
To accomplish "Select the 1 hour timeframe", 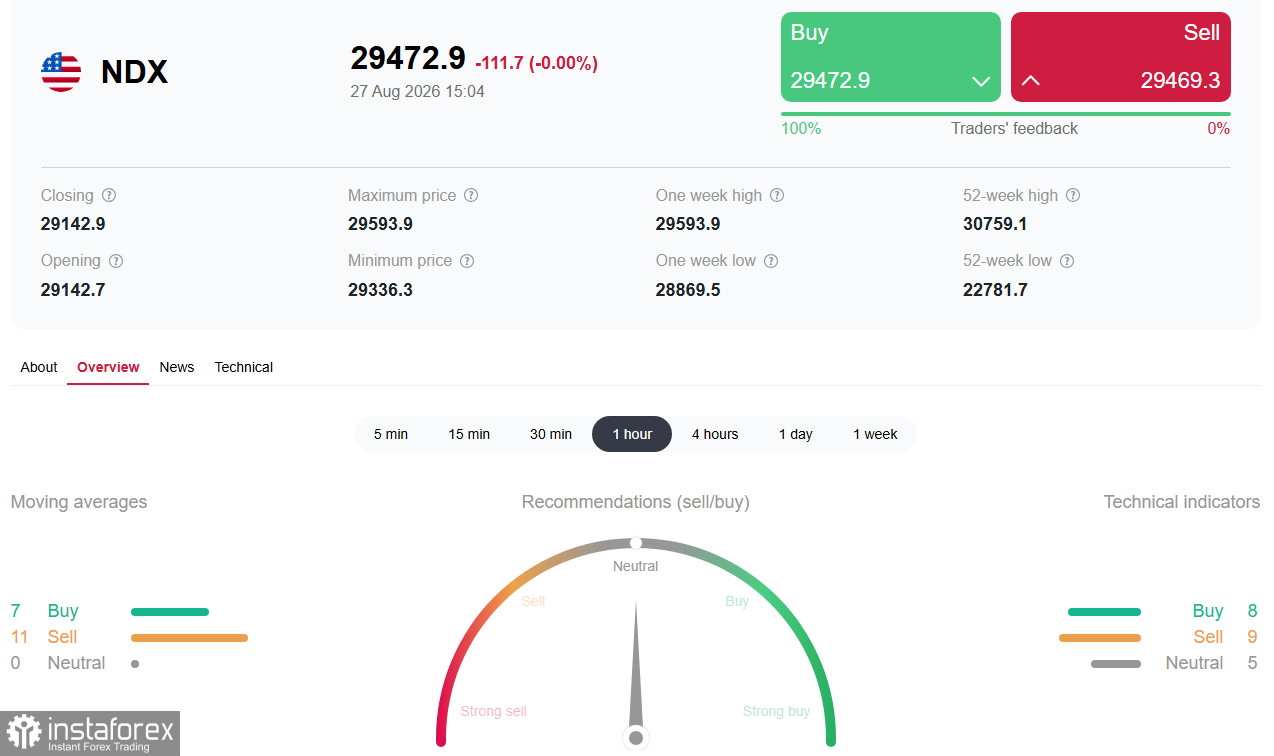I will (632, 434).
